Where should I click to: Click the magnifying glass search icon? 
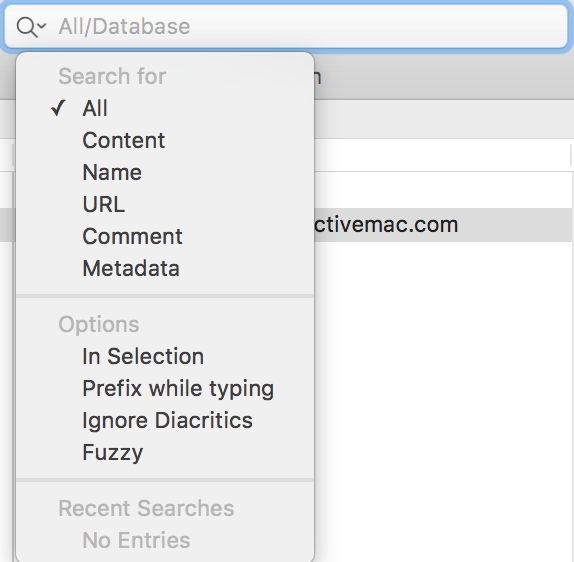pyautogui.click(x=27, y=27)
